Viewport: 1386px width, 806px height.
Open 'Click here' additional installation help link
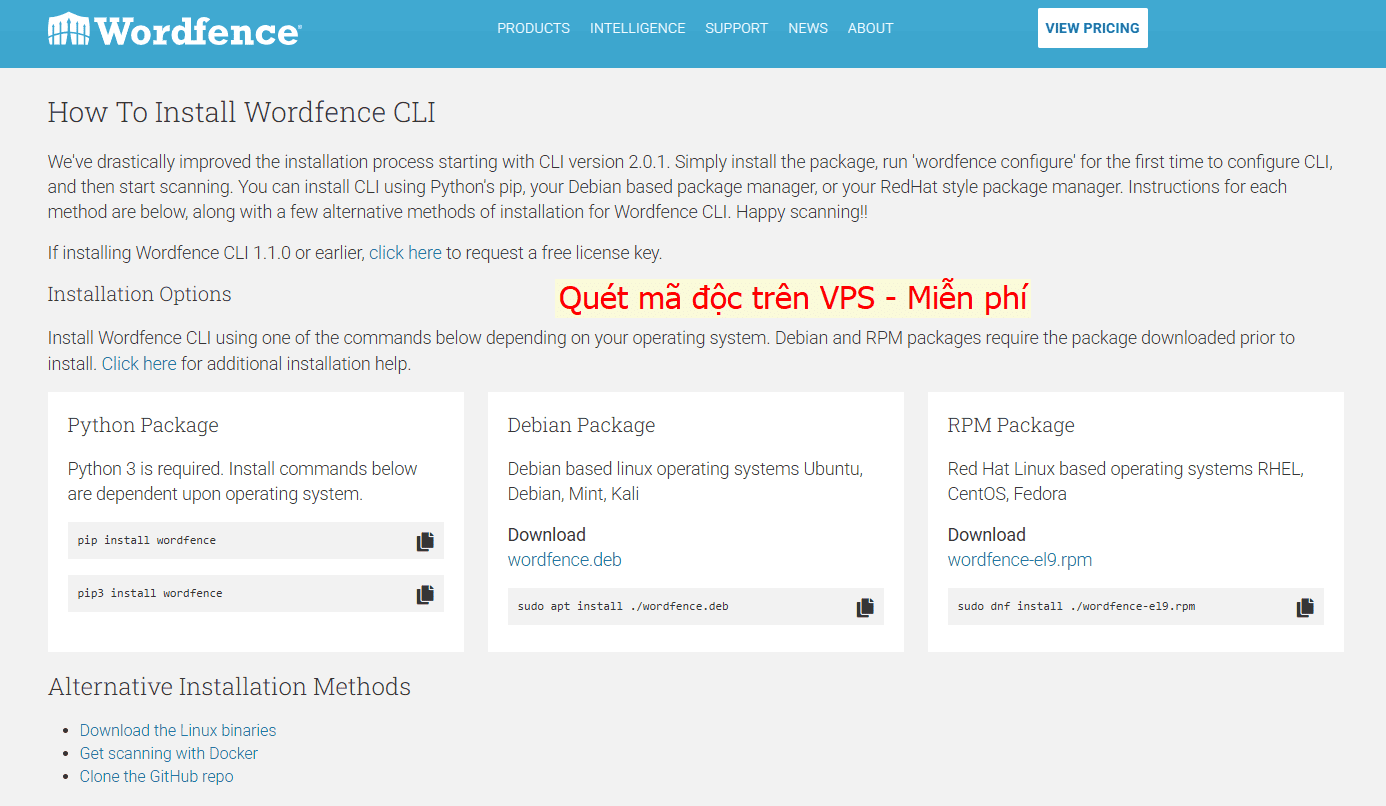[x=139, y=364]
